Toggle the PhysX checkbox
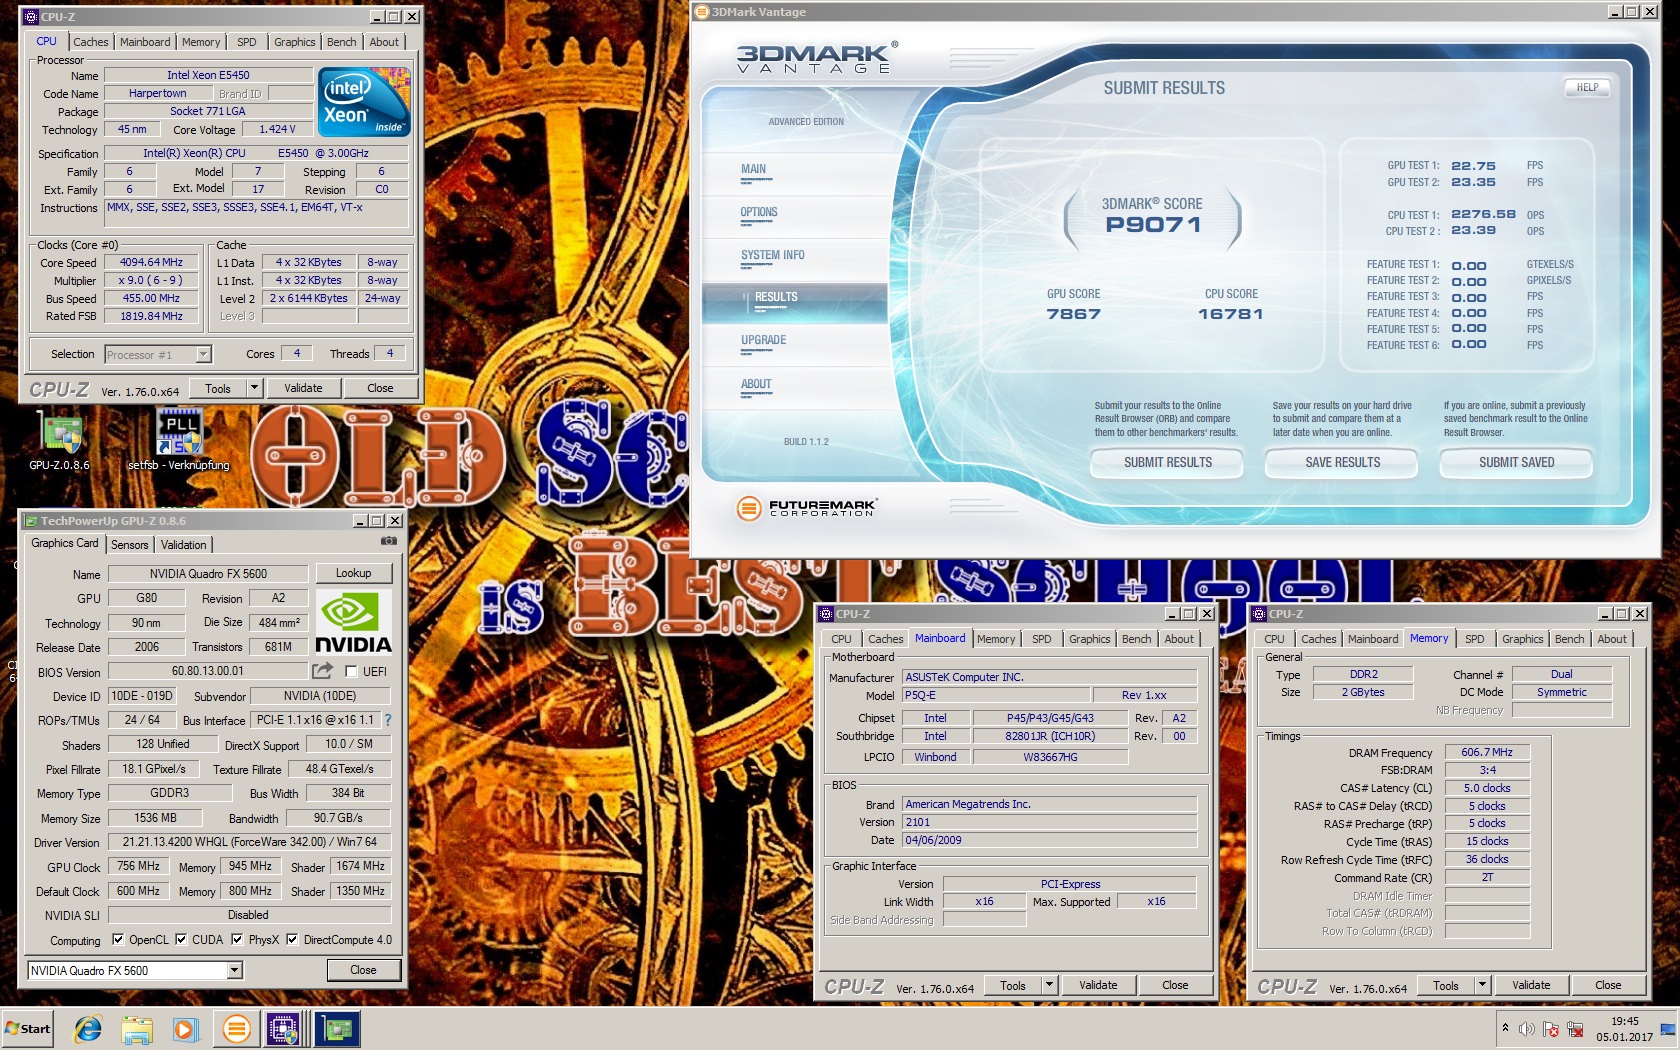Image resolution: width=1680 pixels, height=1050 pixels. (237, 939)
